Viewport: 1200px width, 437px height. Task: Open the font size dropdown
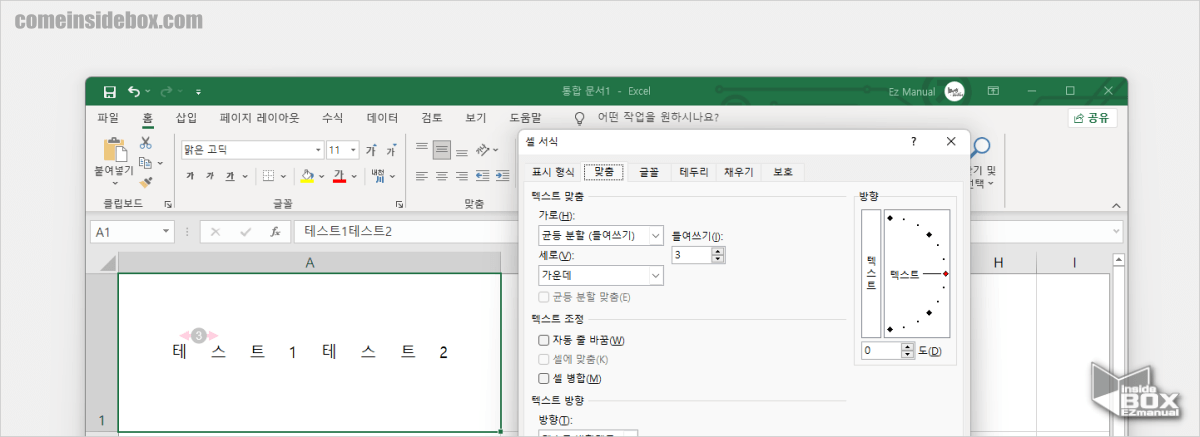pyautogui.click(x=351, y=150)
